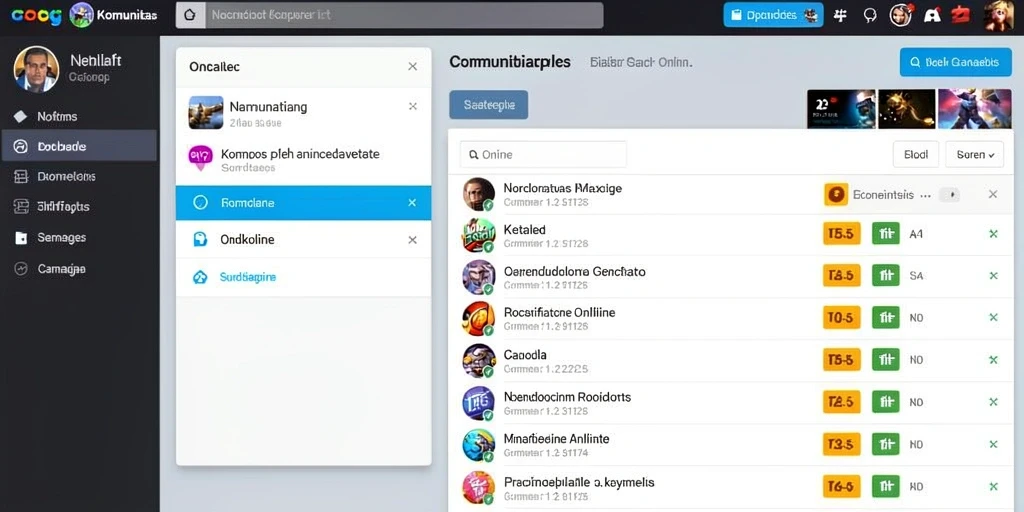Screen dimensions: 1024x512
Task: Select the Nofirms diamond icon in the sidebar
Action: point(21,116)
